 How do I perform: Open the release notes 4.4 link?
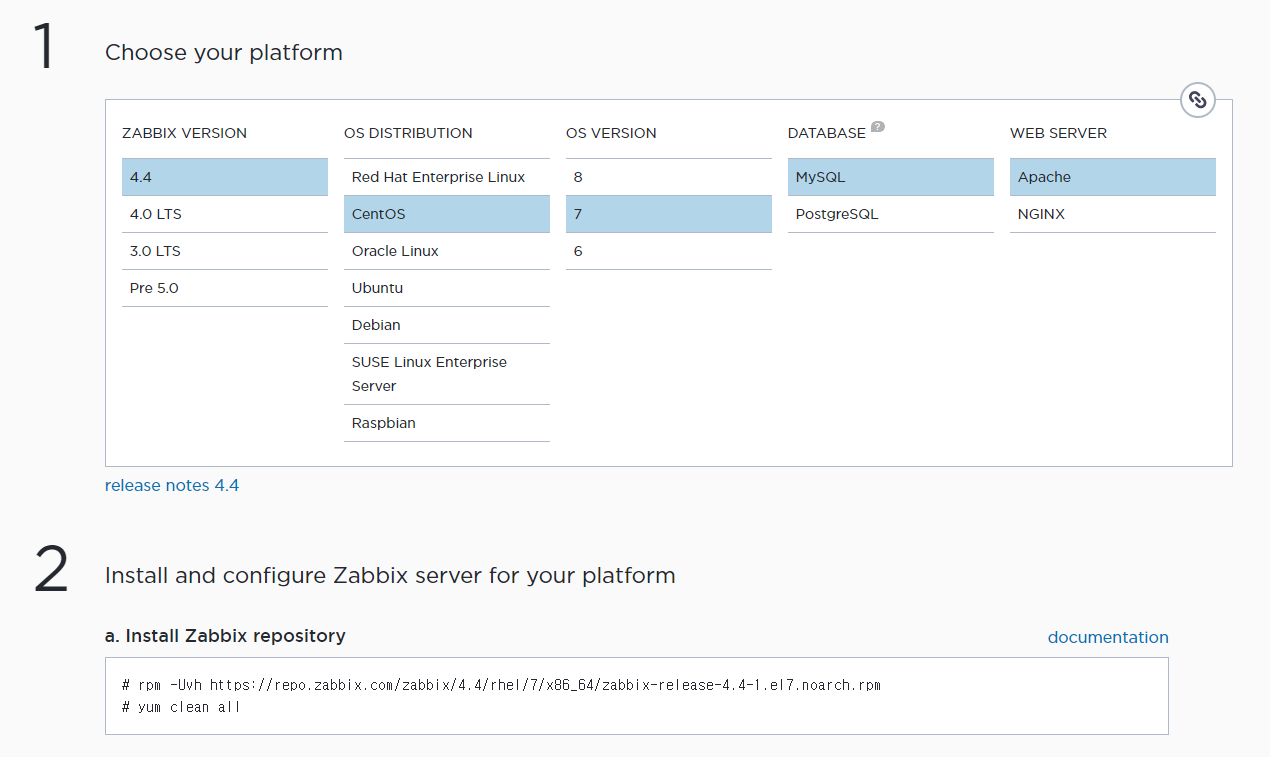click(172, 485)
